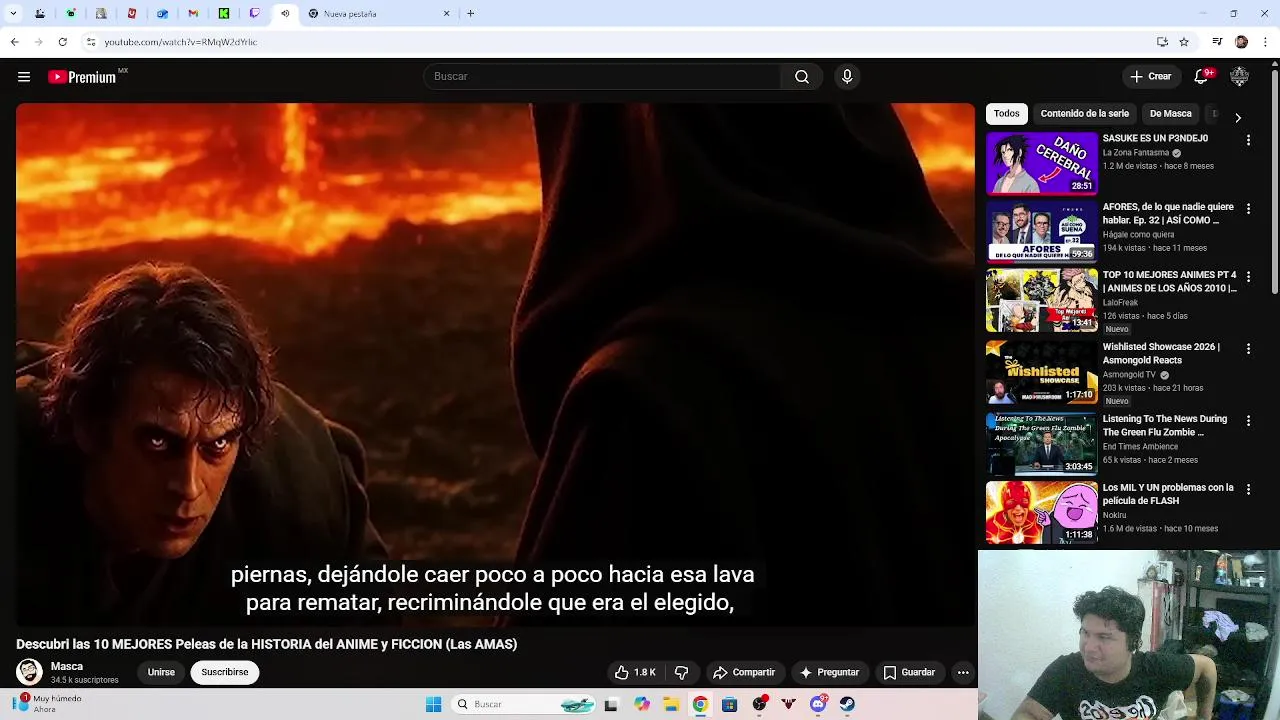Click the YouTube Buscar search field
This screenshot has height=720, width=1280.
click(602, 77)
